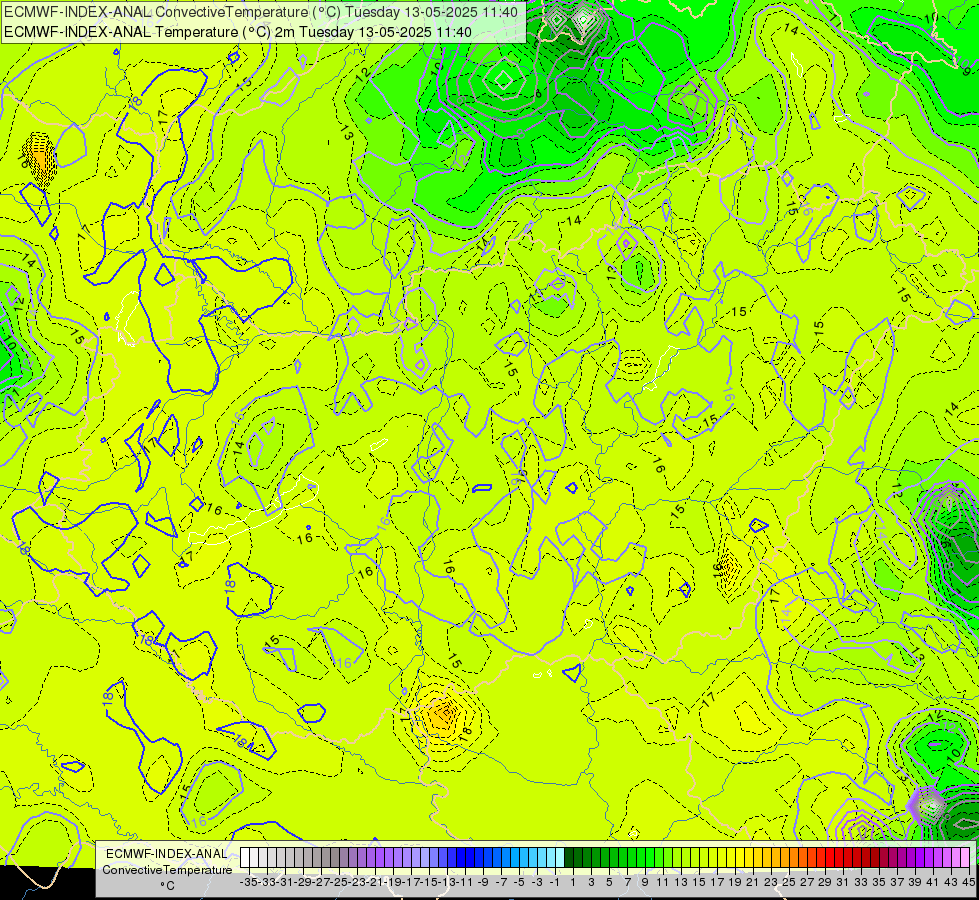Click the '-25' value on the legend scale
The height and width of the screenshot is (900, 979).
click(x=339, y=882)
